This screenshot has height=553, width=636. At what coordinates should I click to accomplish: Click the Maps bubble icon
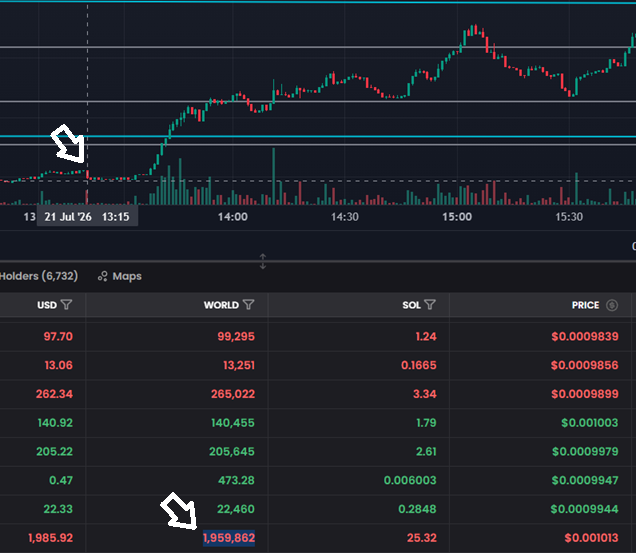coord(103,276)
